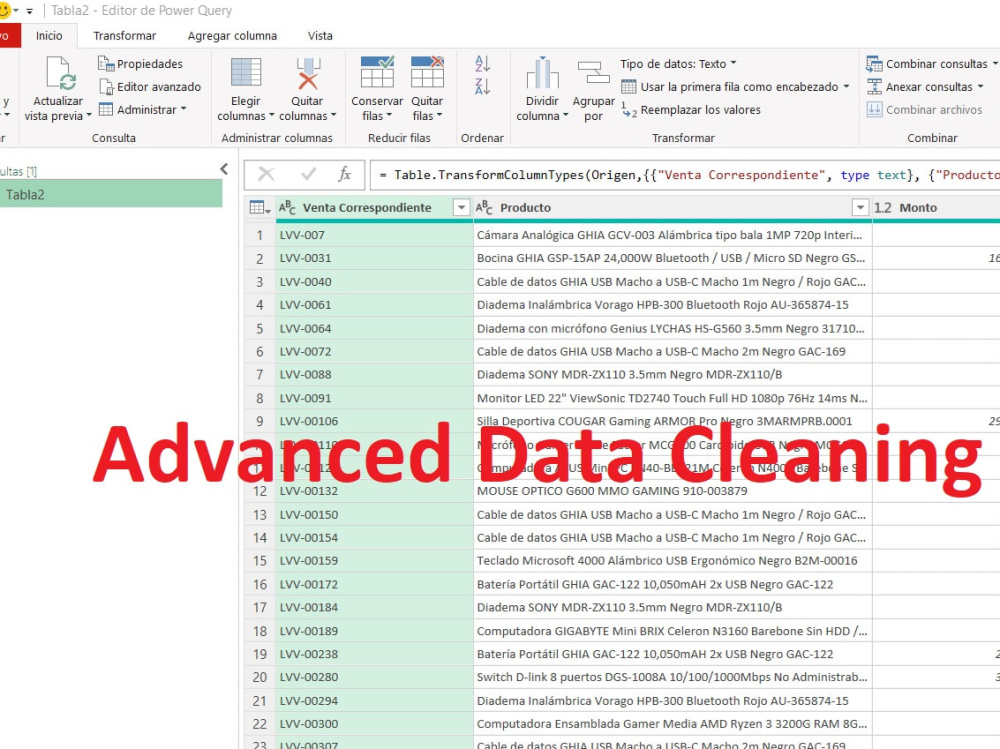Sort descending with the Z-A icon
Screen dimensions: 1000x749
click(x=482, y=86)
